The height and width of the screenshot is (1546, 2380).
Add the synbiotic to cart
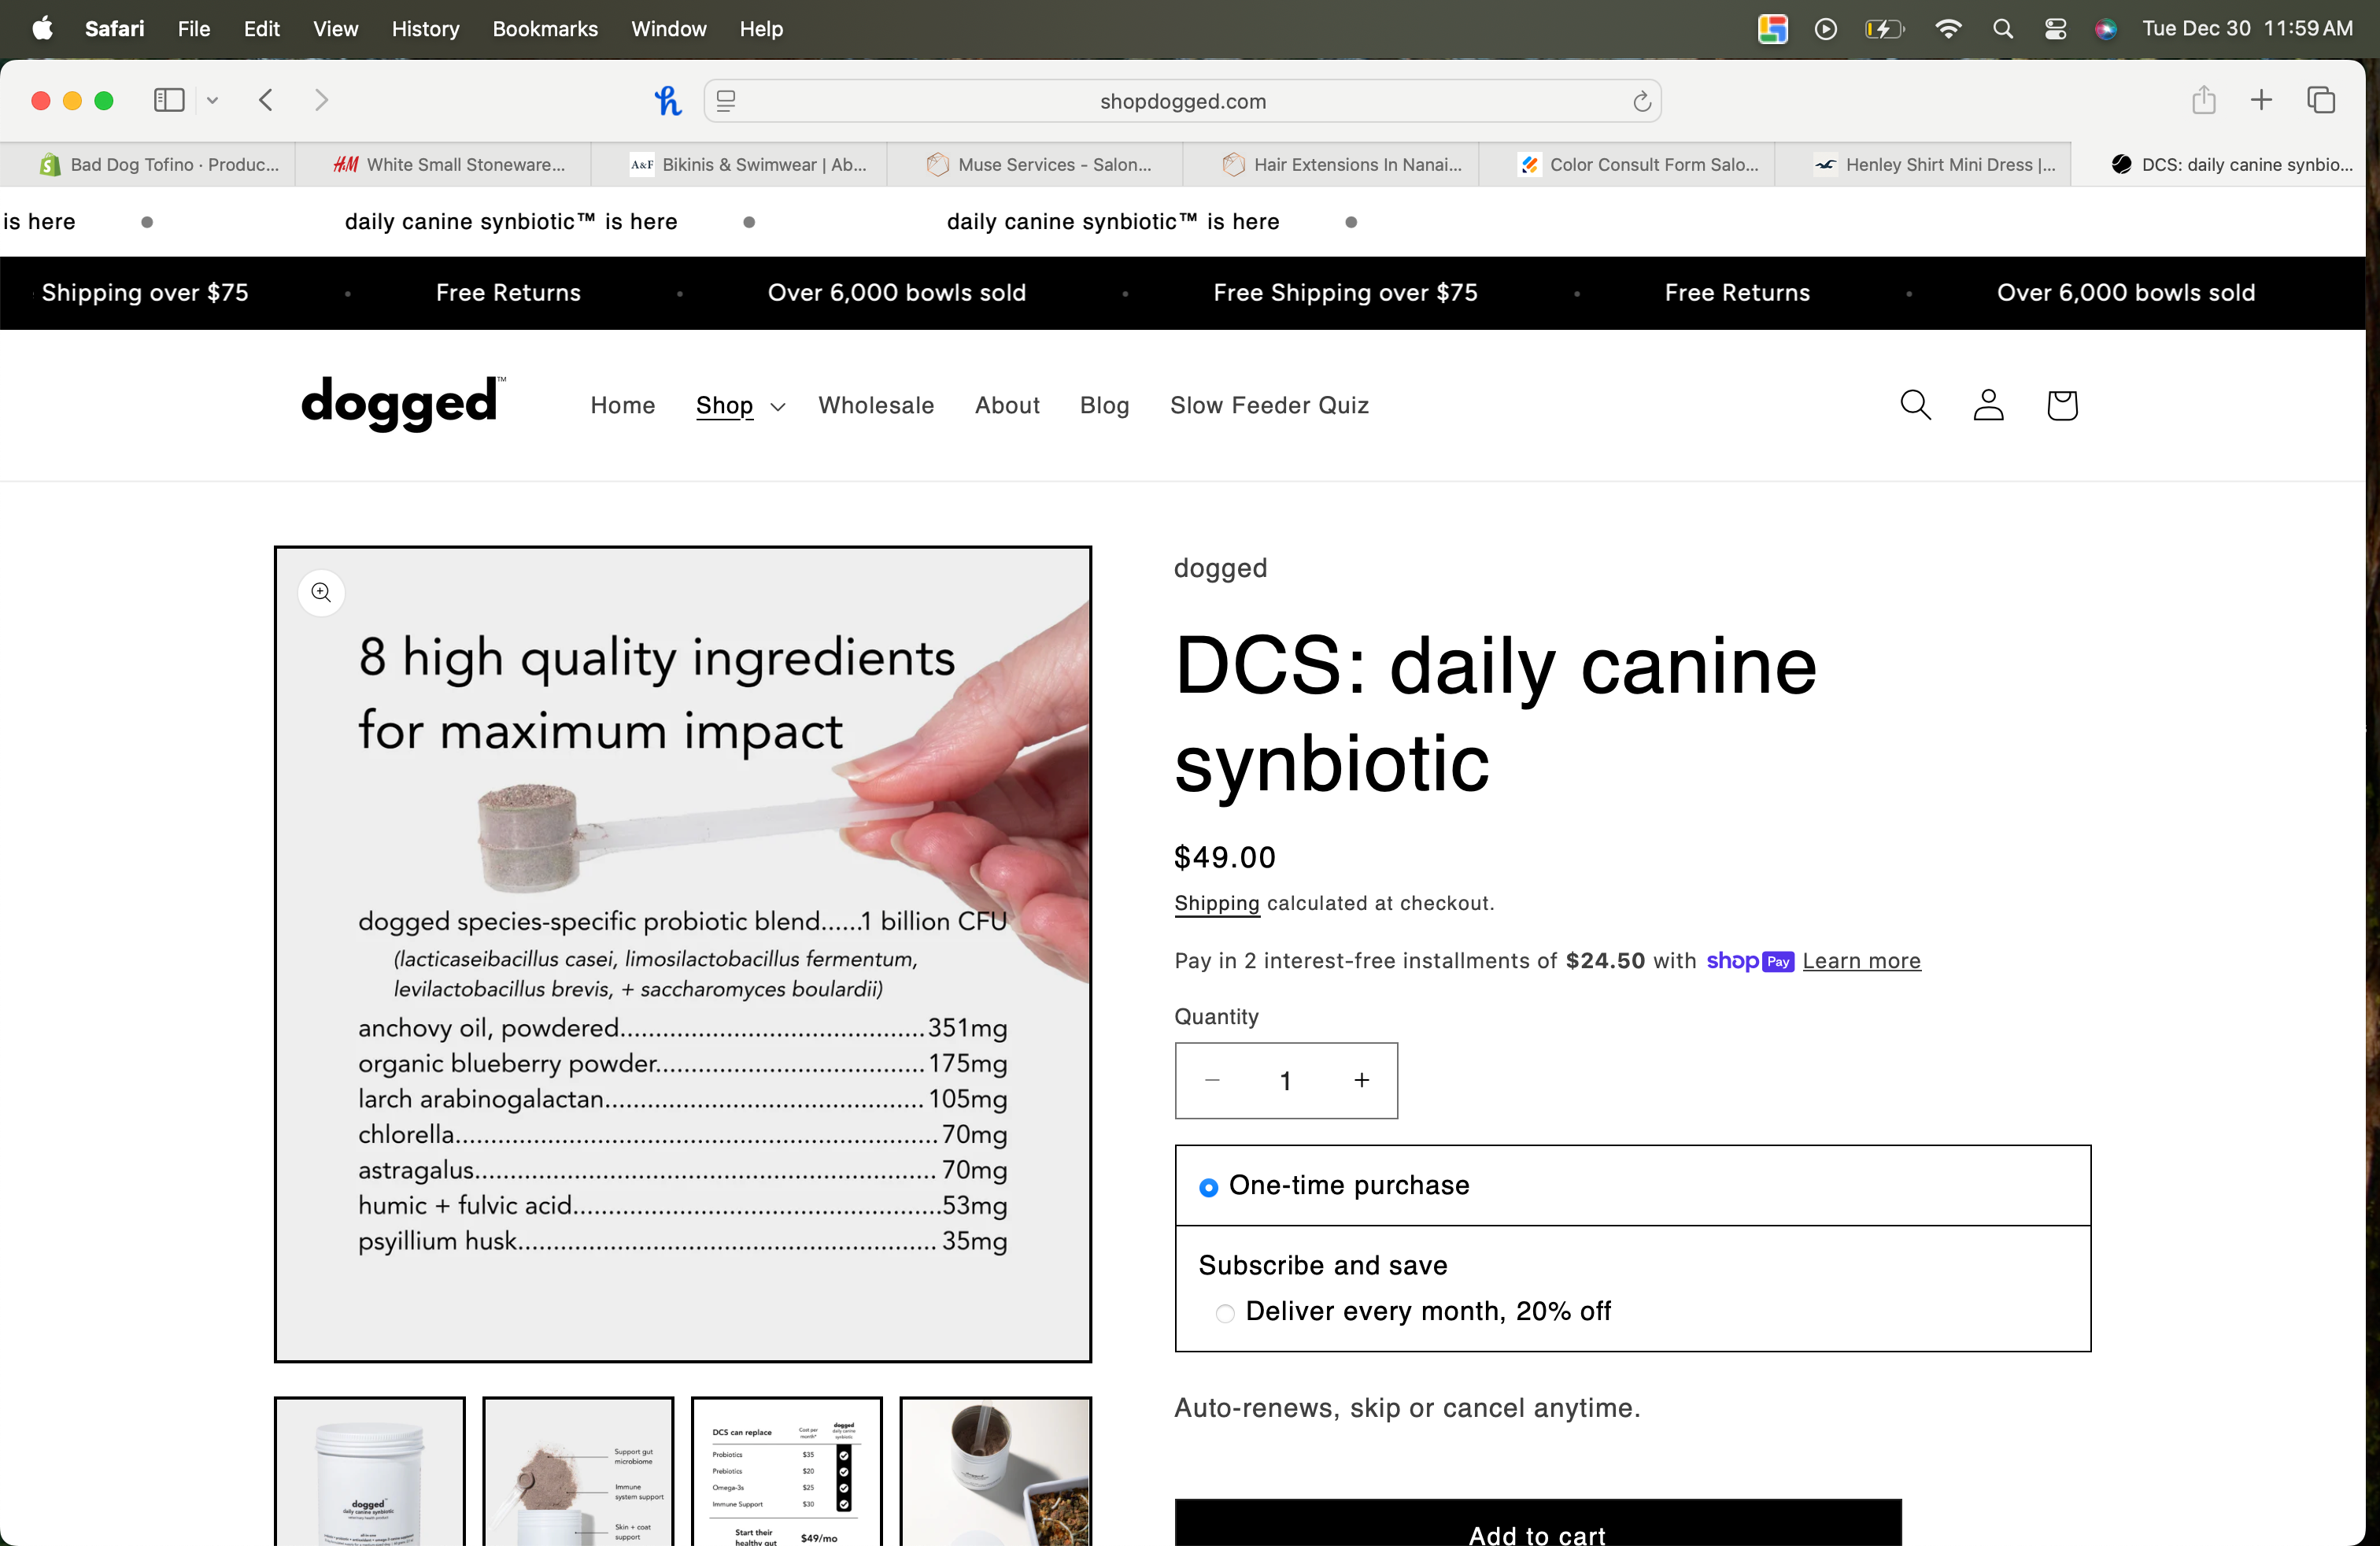tap(1536, 1532)
